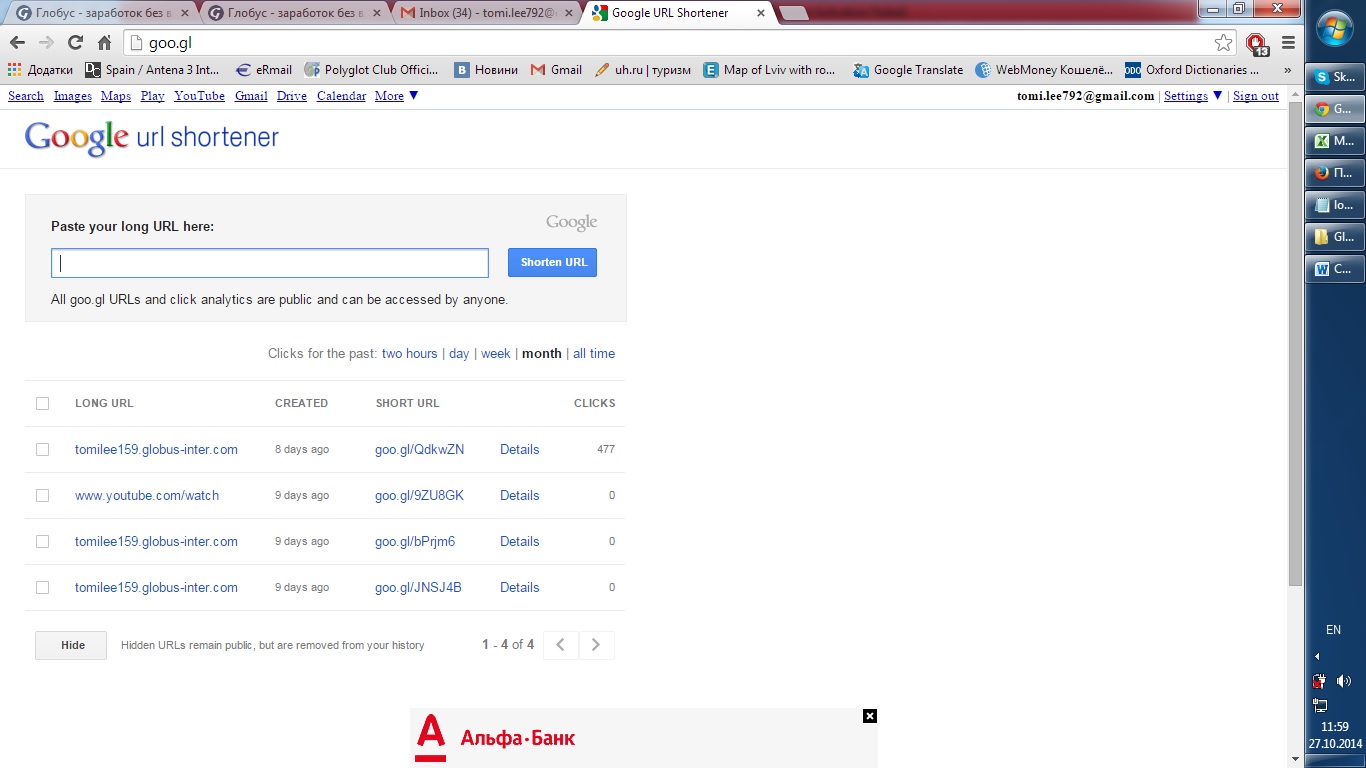This screenshot has height=768, width=1366.
Task: Close the Альфа-Банк ad with X
Action: coord(870,716)
